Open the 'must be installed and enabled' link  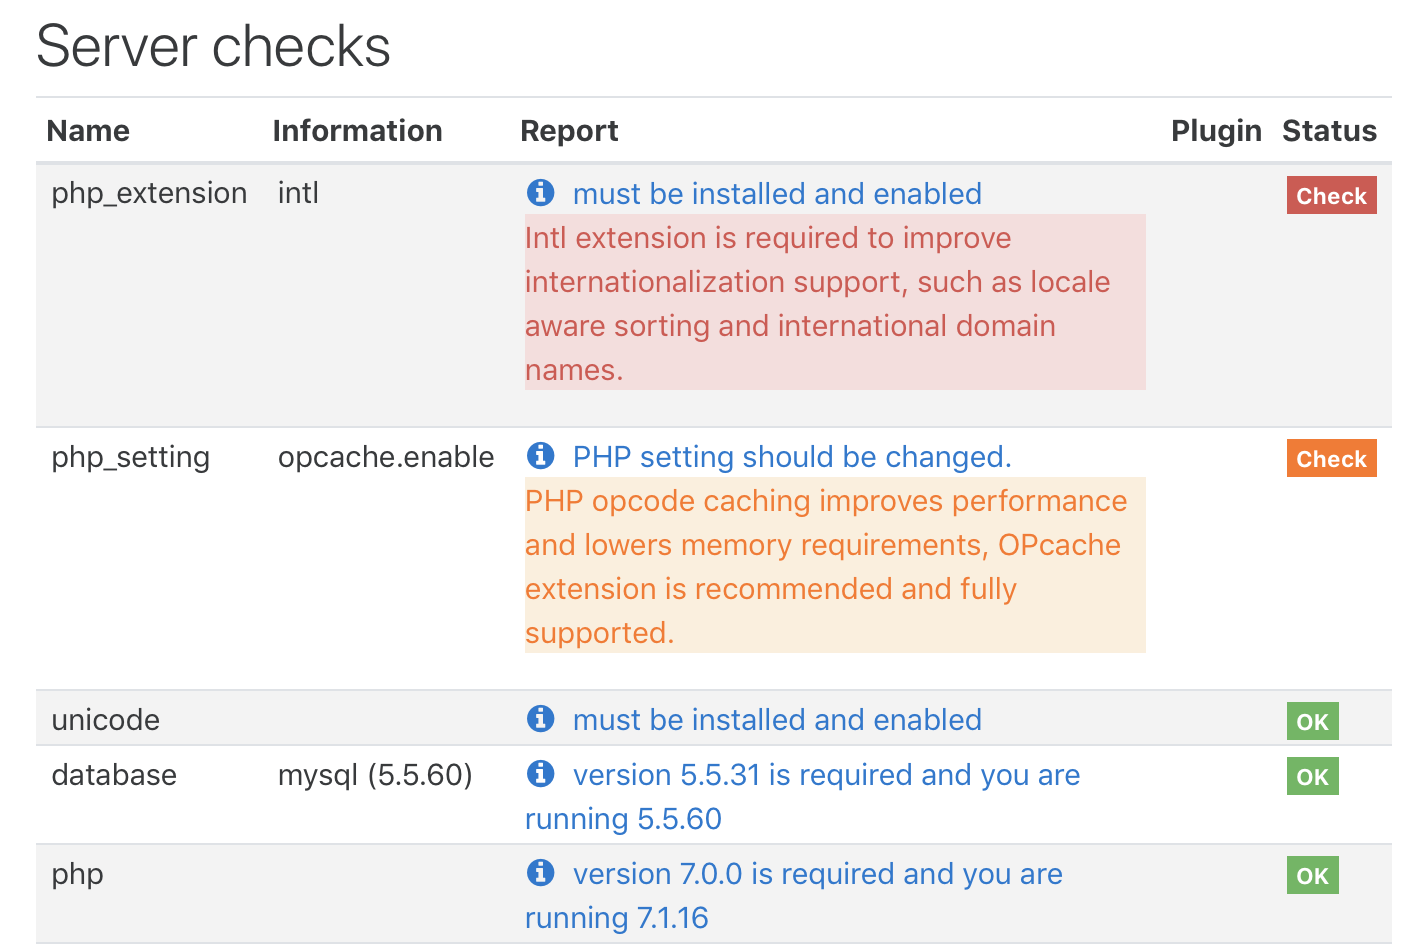[776, 193]
